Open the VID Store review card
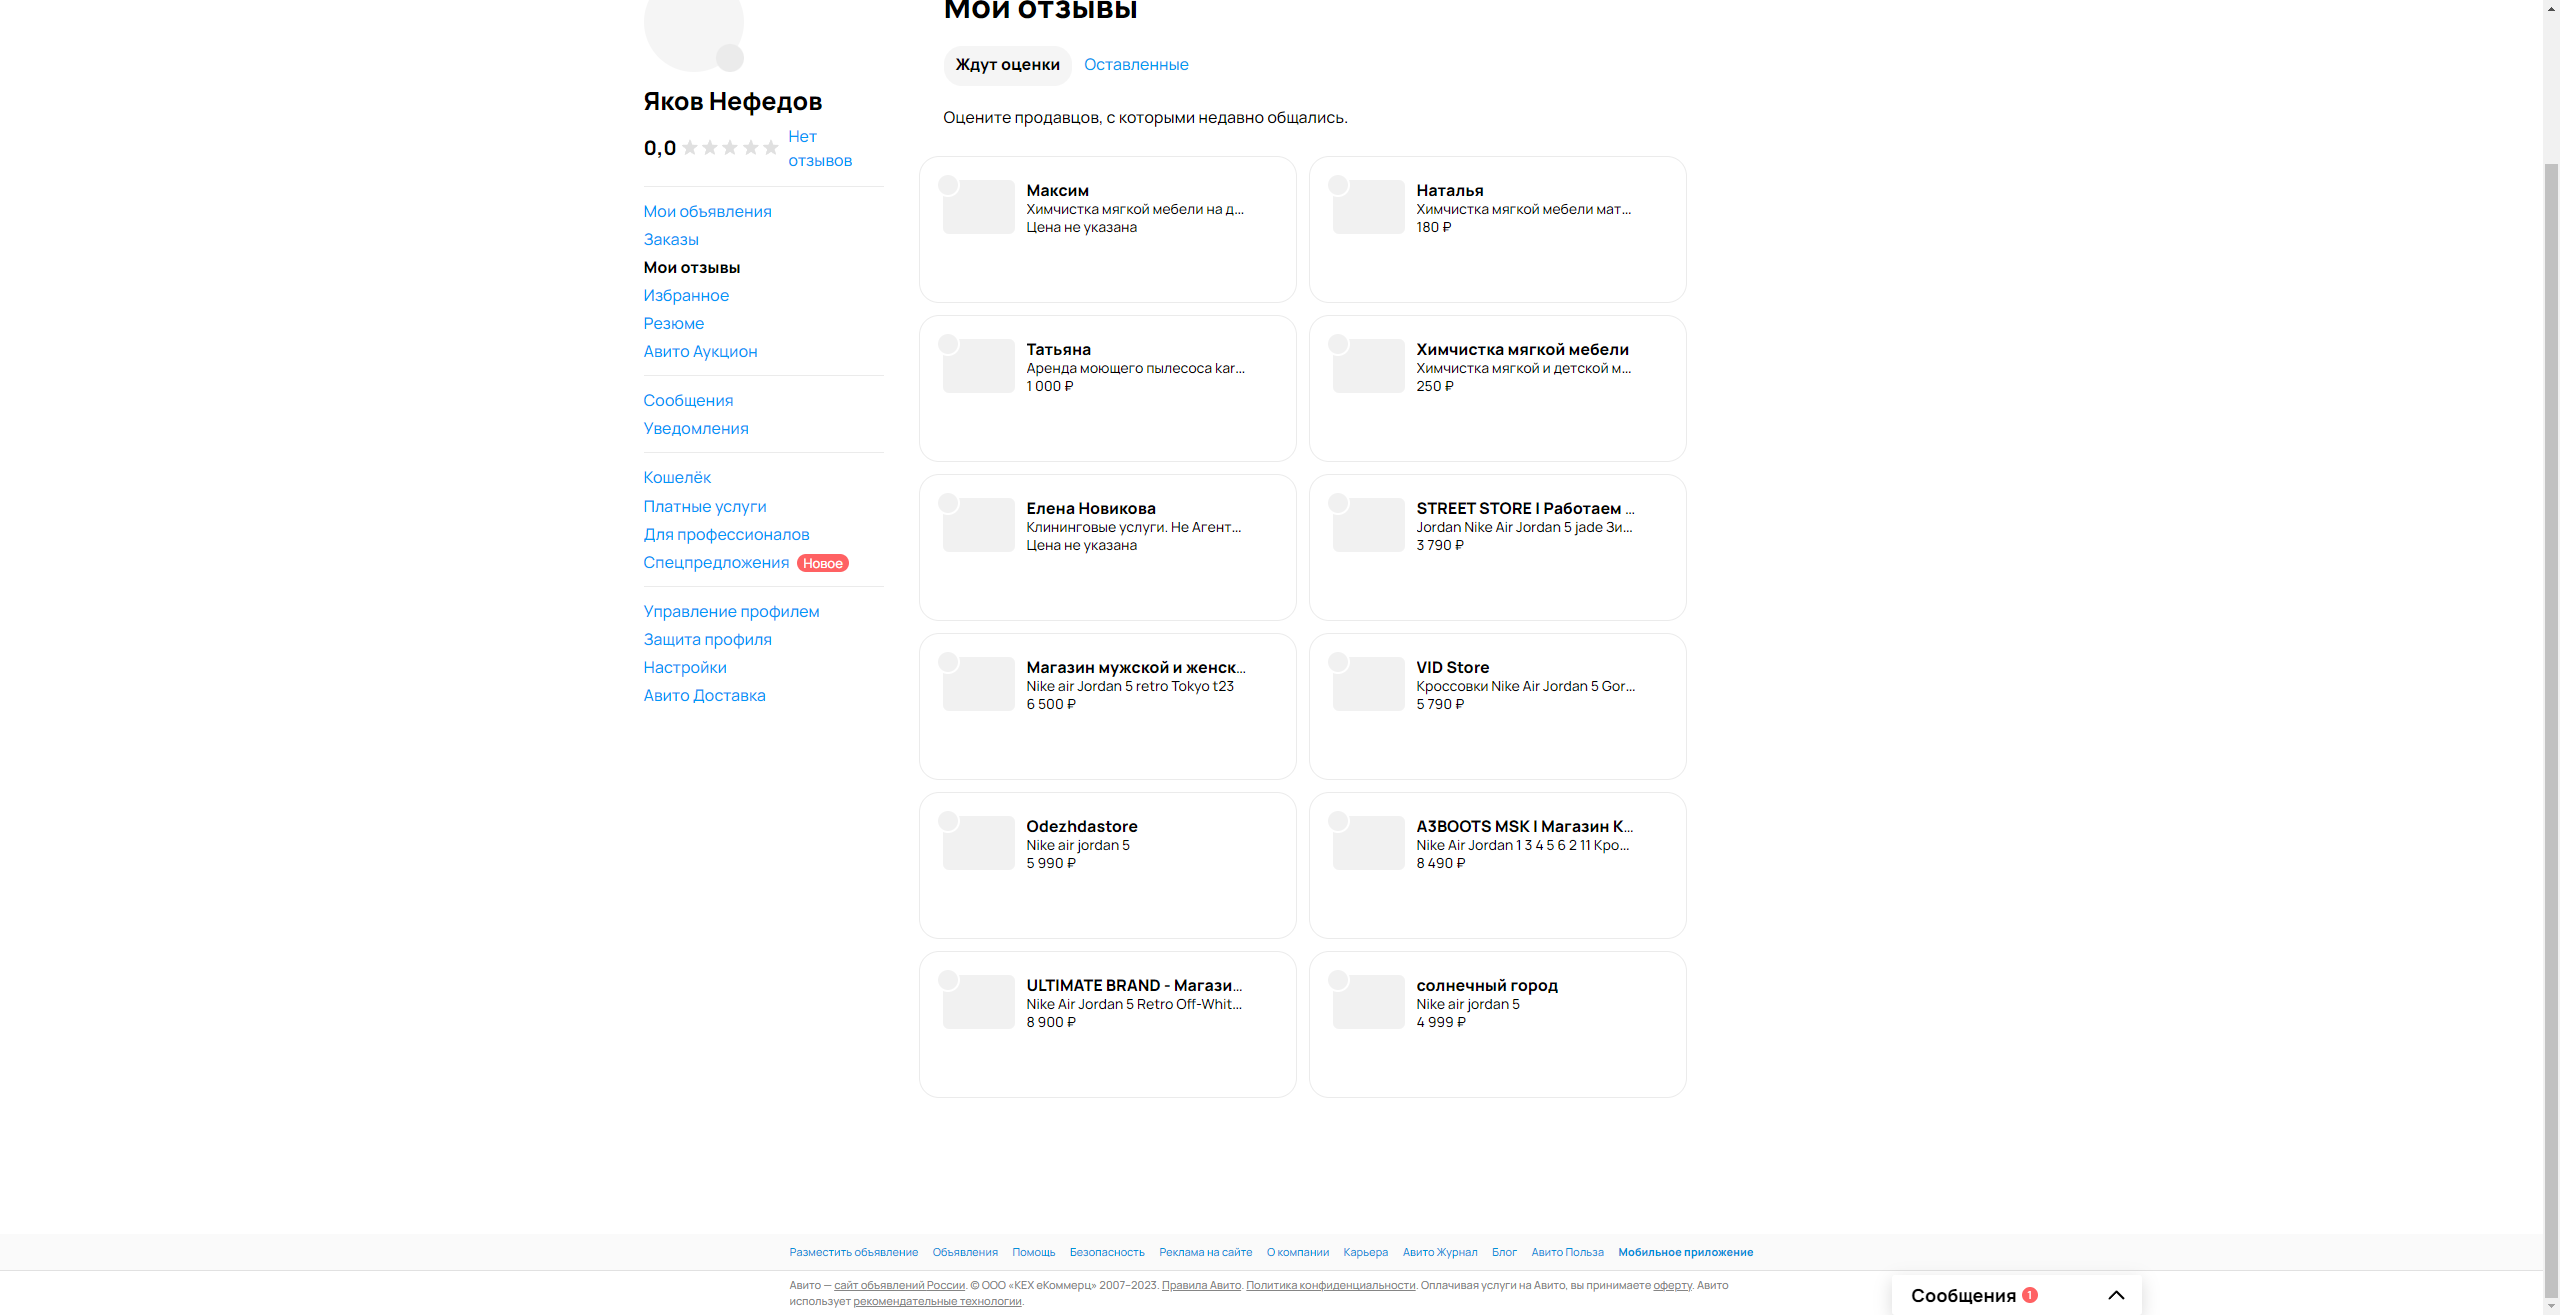 click(1497, 706)
